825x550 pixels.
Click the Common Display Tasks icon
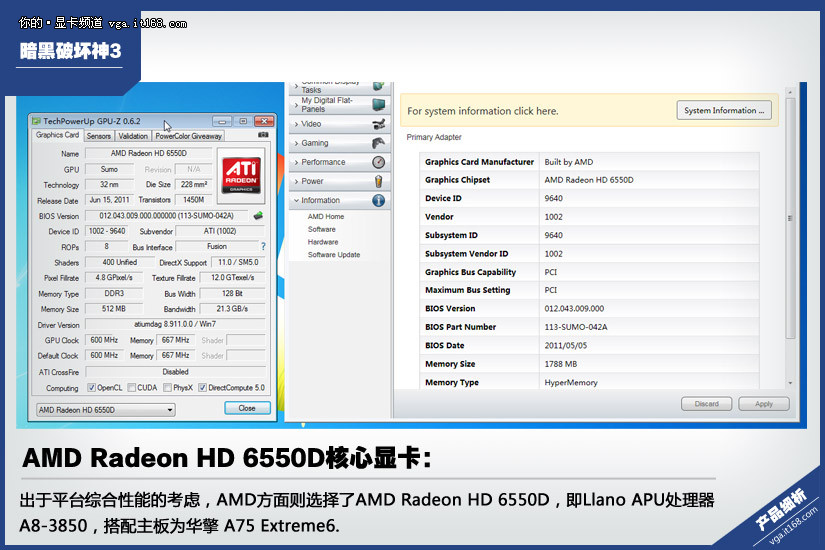[378, 85]
